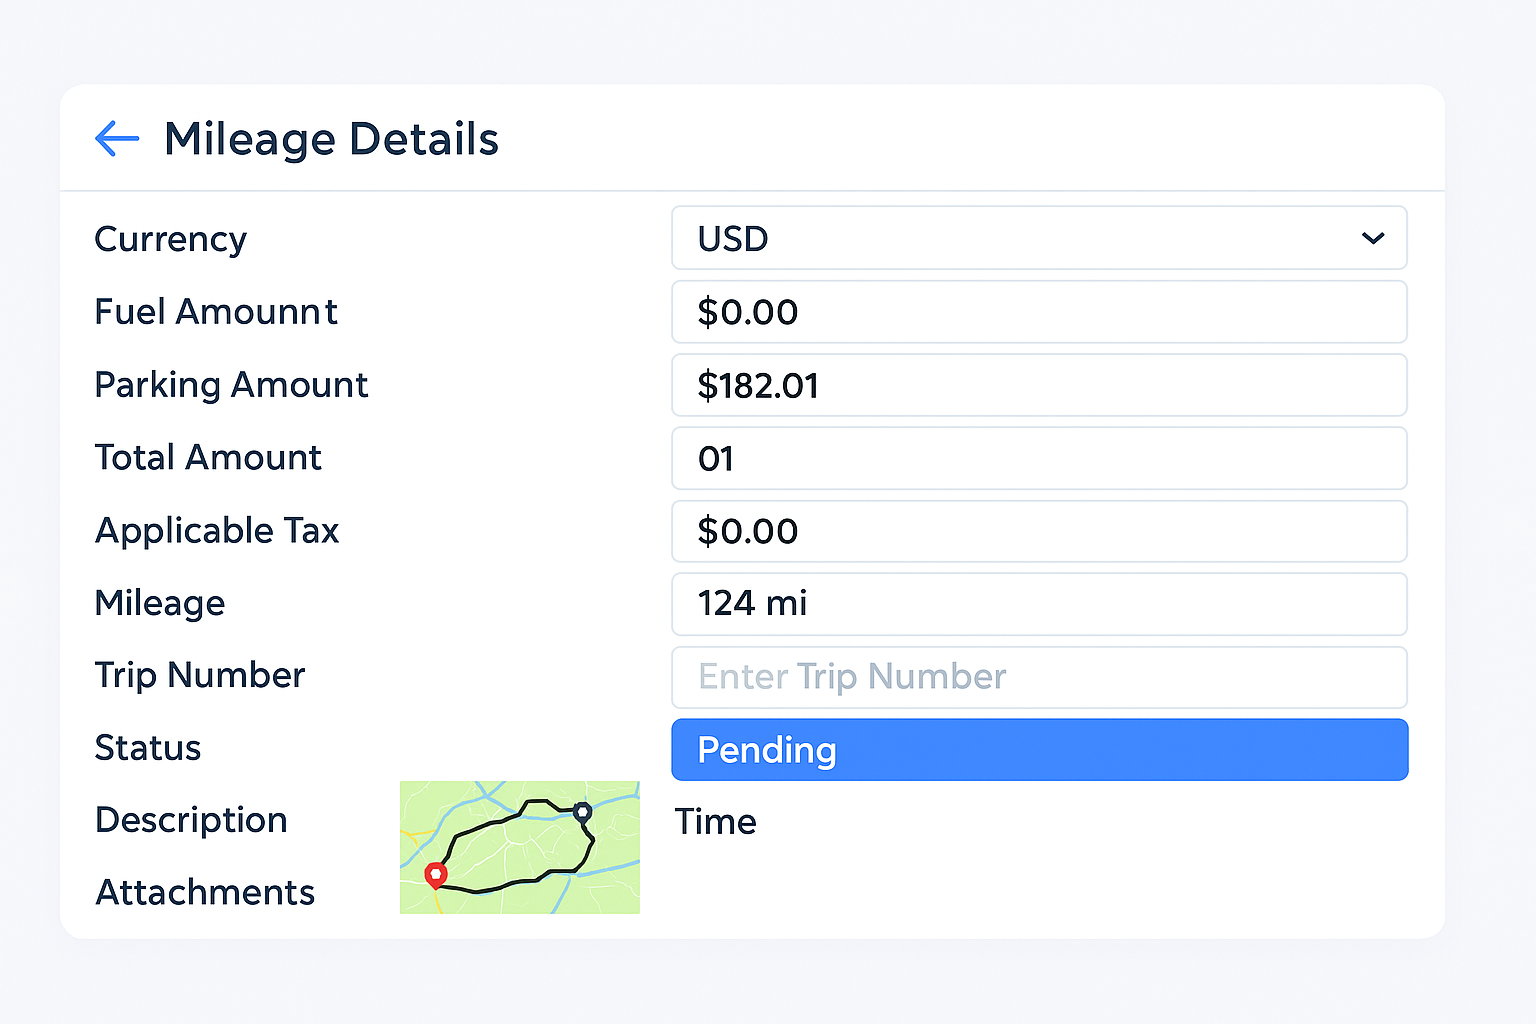
Task: Select the Description label
Action: (191, 820)
